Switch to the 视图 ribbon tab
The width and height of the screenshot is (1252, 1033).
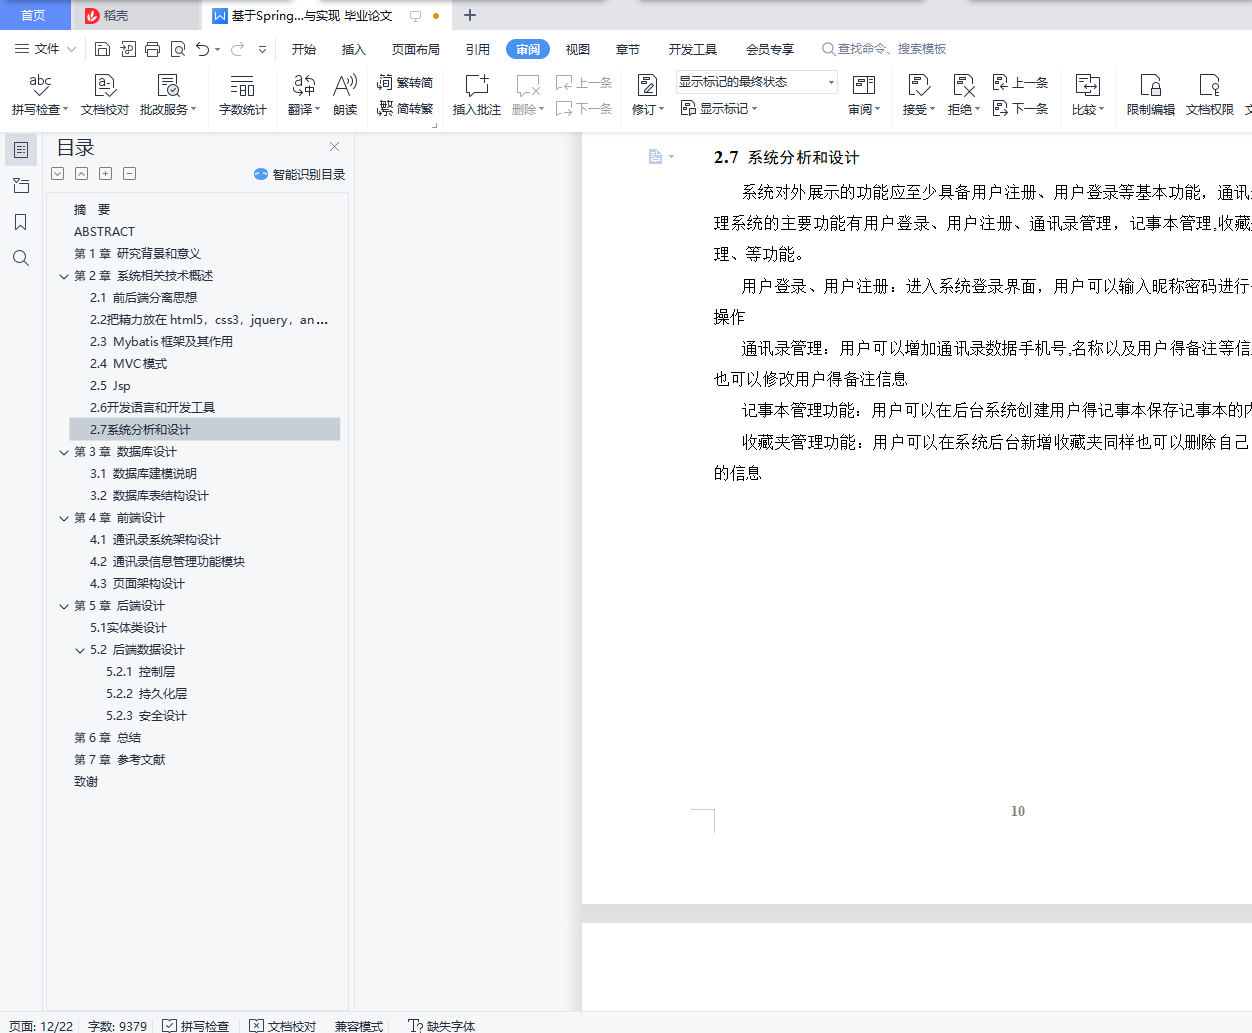click(578, 49)
